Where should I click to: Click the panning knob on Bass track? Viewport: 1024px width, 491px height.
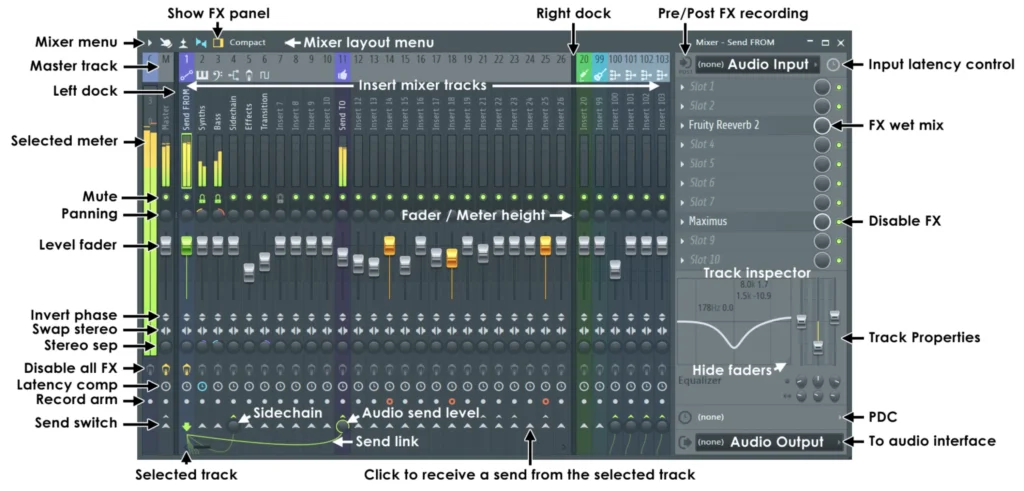tap(217, 214)
